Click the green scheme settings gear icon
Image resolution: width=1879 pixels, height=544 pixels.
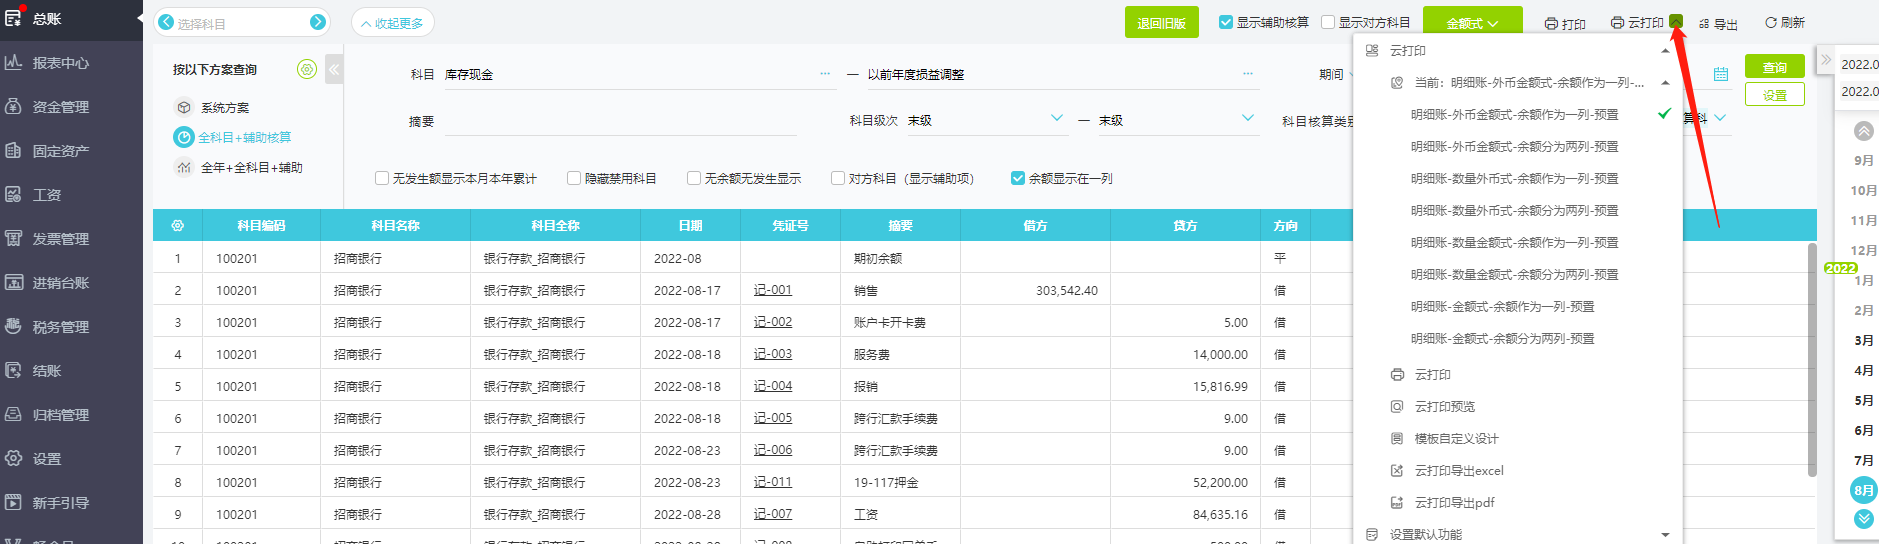[x=307, y=69]
